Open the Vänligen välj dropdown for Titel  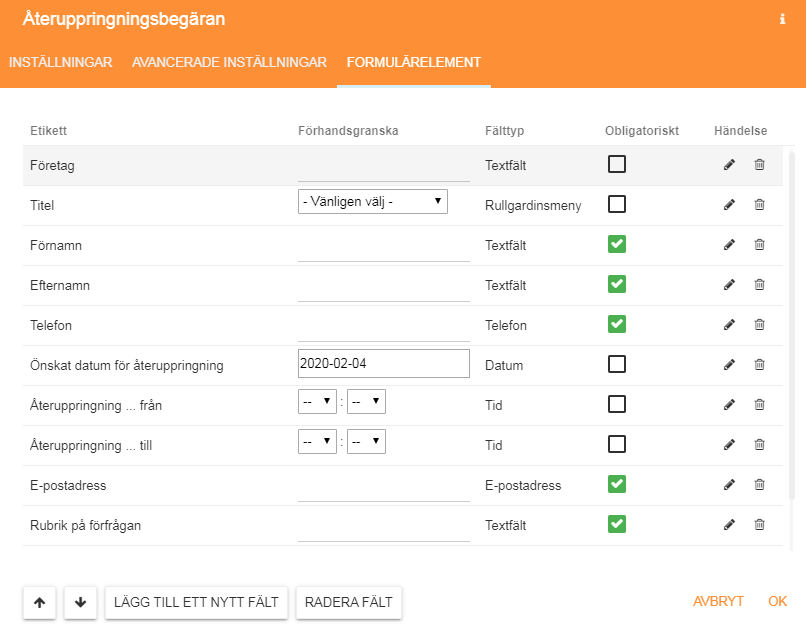[373, 201]
